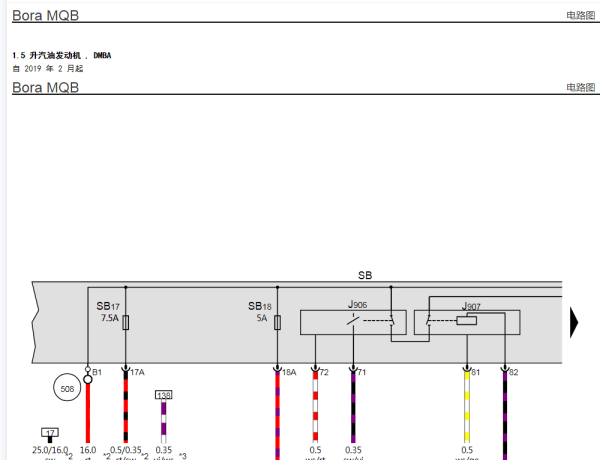Click the second 'Bora MQB' heading
600x460 pixels.
46,87
